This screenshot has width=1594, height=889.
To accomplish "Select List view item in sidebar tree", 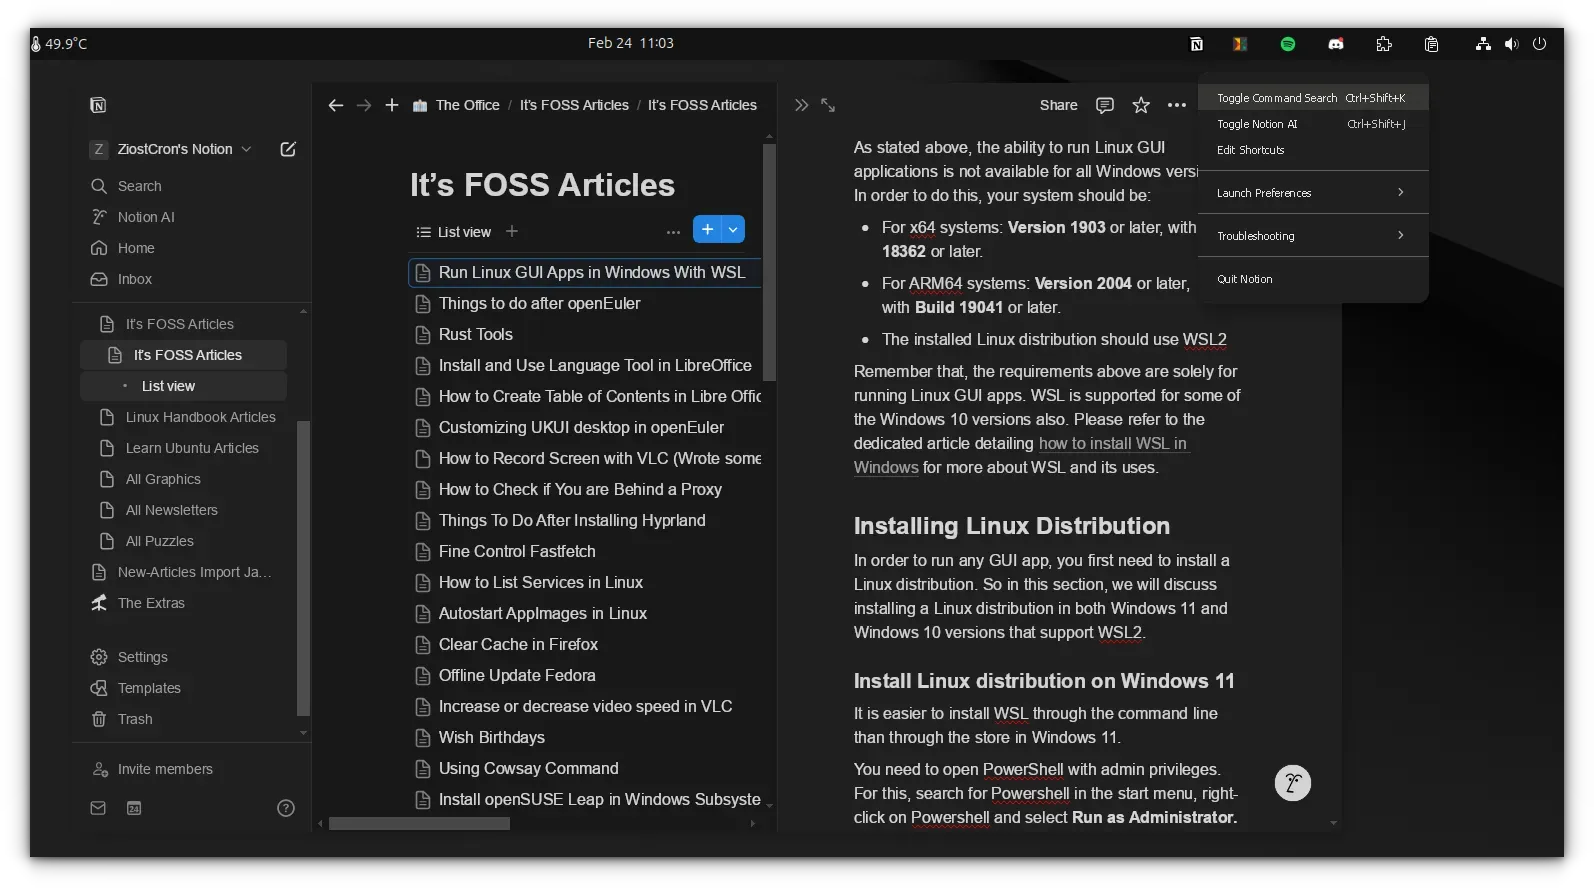I will pyautogui.click(x=184, y=386).
